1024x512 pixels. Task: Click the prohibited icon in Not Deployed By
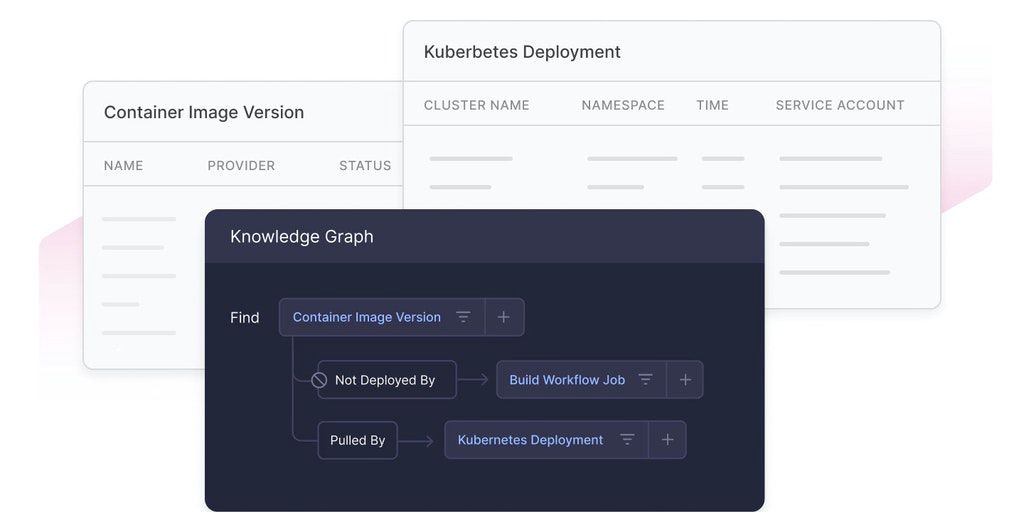(320, 380)
